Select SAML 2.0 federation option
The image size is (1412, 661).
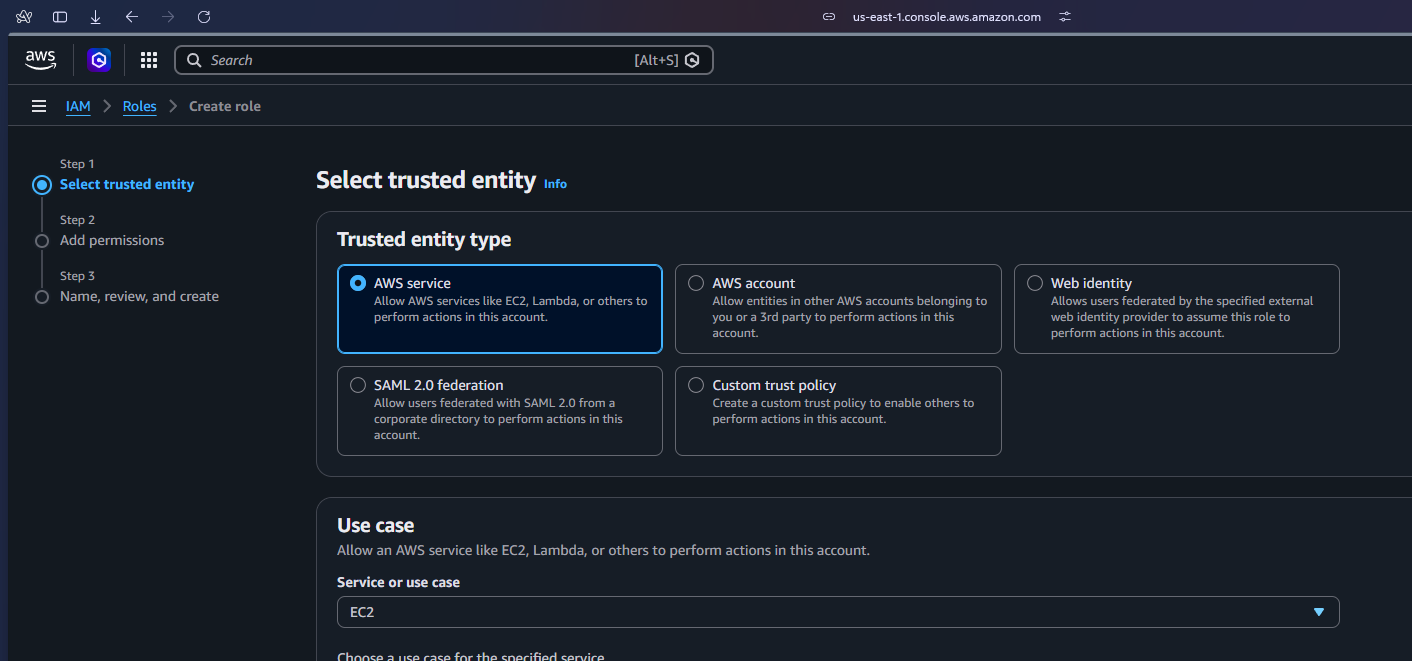pyautogui.click(x=358, y=385)
